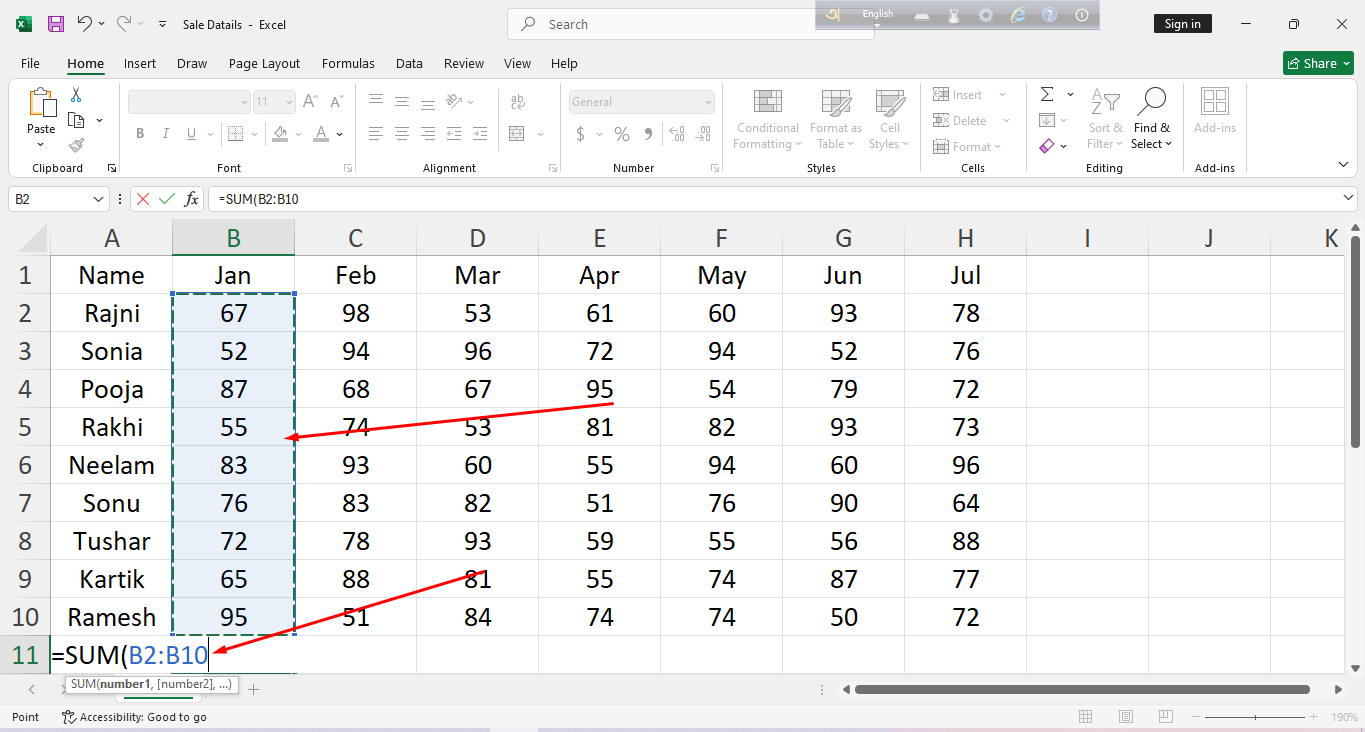Switch to the Page Layout tab
The image size is (1365, 732).
(264, 63)
